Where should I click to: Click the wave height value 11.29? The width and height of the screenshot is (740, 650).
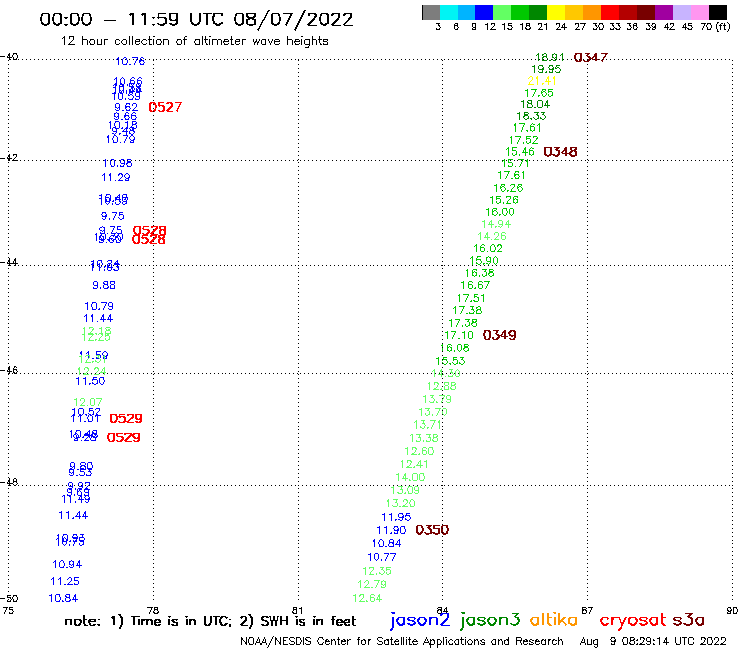pos(116,177)
